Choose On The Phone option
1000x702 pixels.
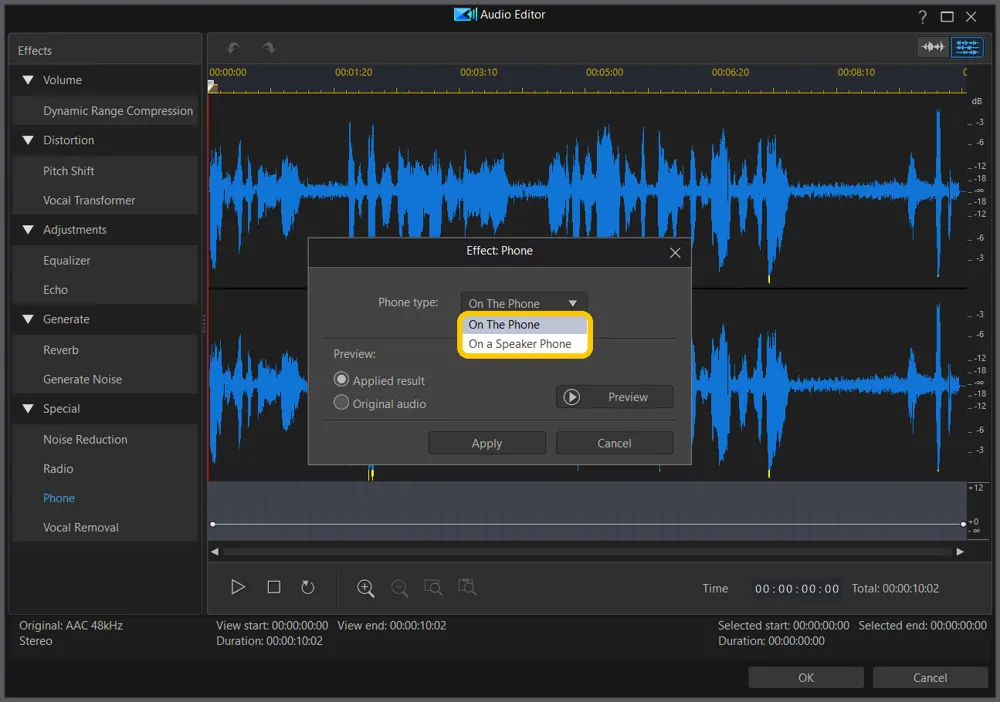pyautogui.click(x=524, y=325)
